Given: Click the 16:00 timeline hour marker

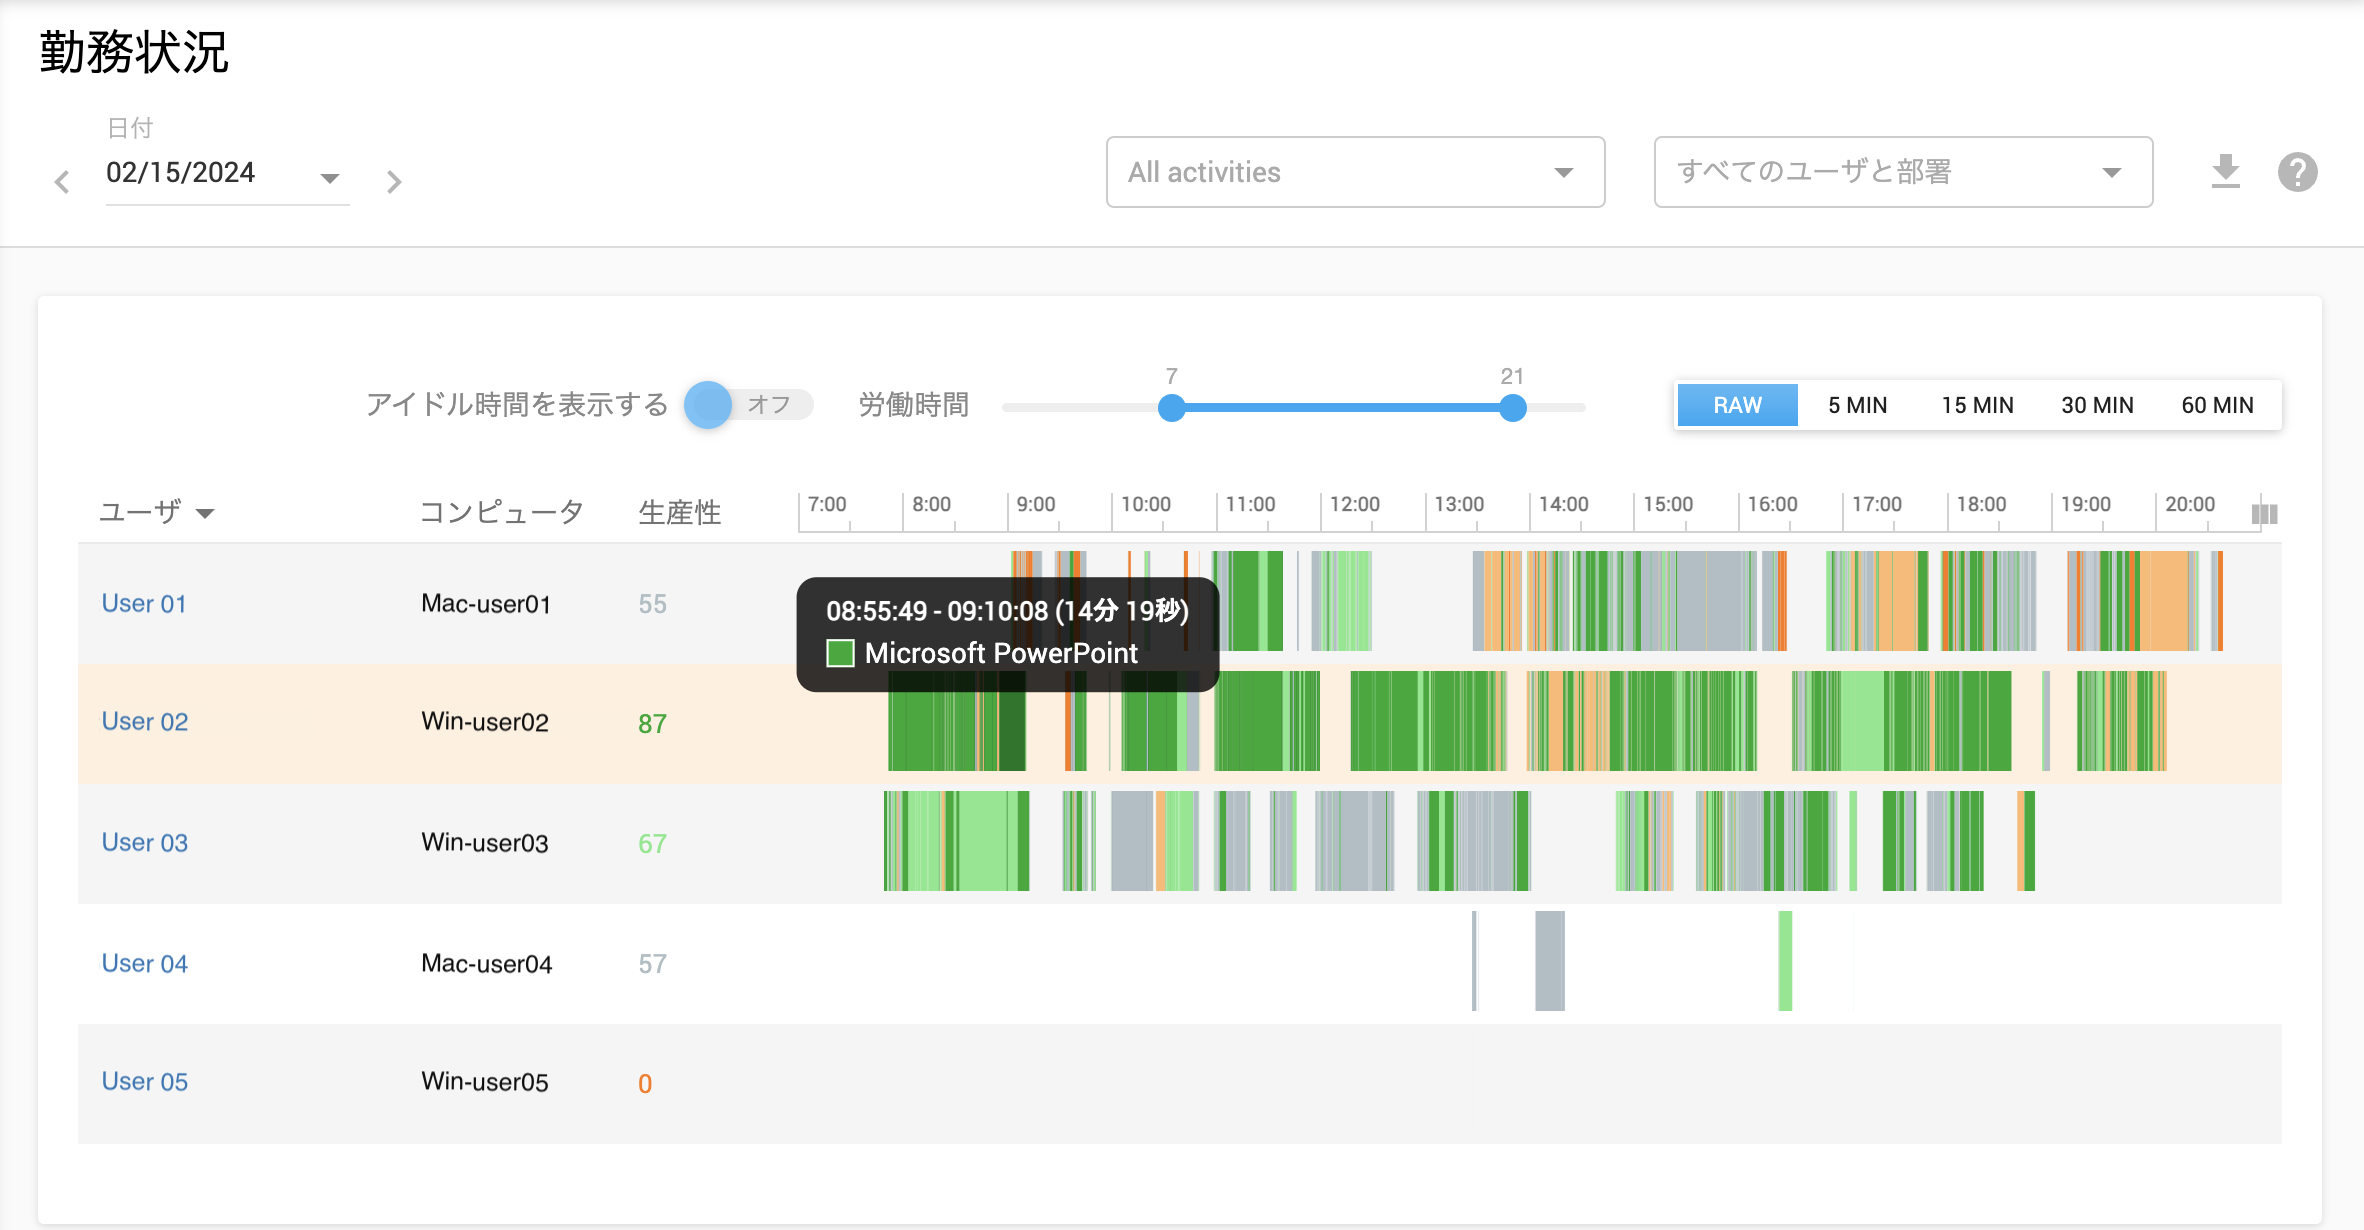Looking at the screenshot, I should (1772, 504).
